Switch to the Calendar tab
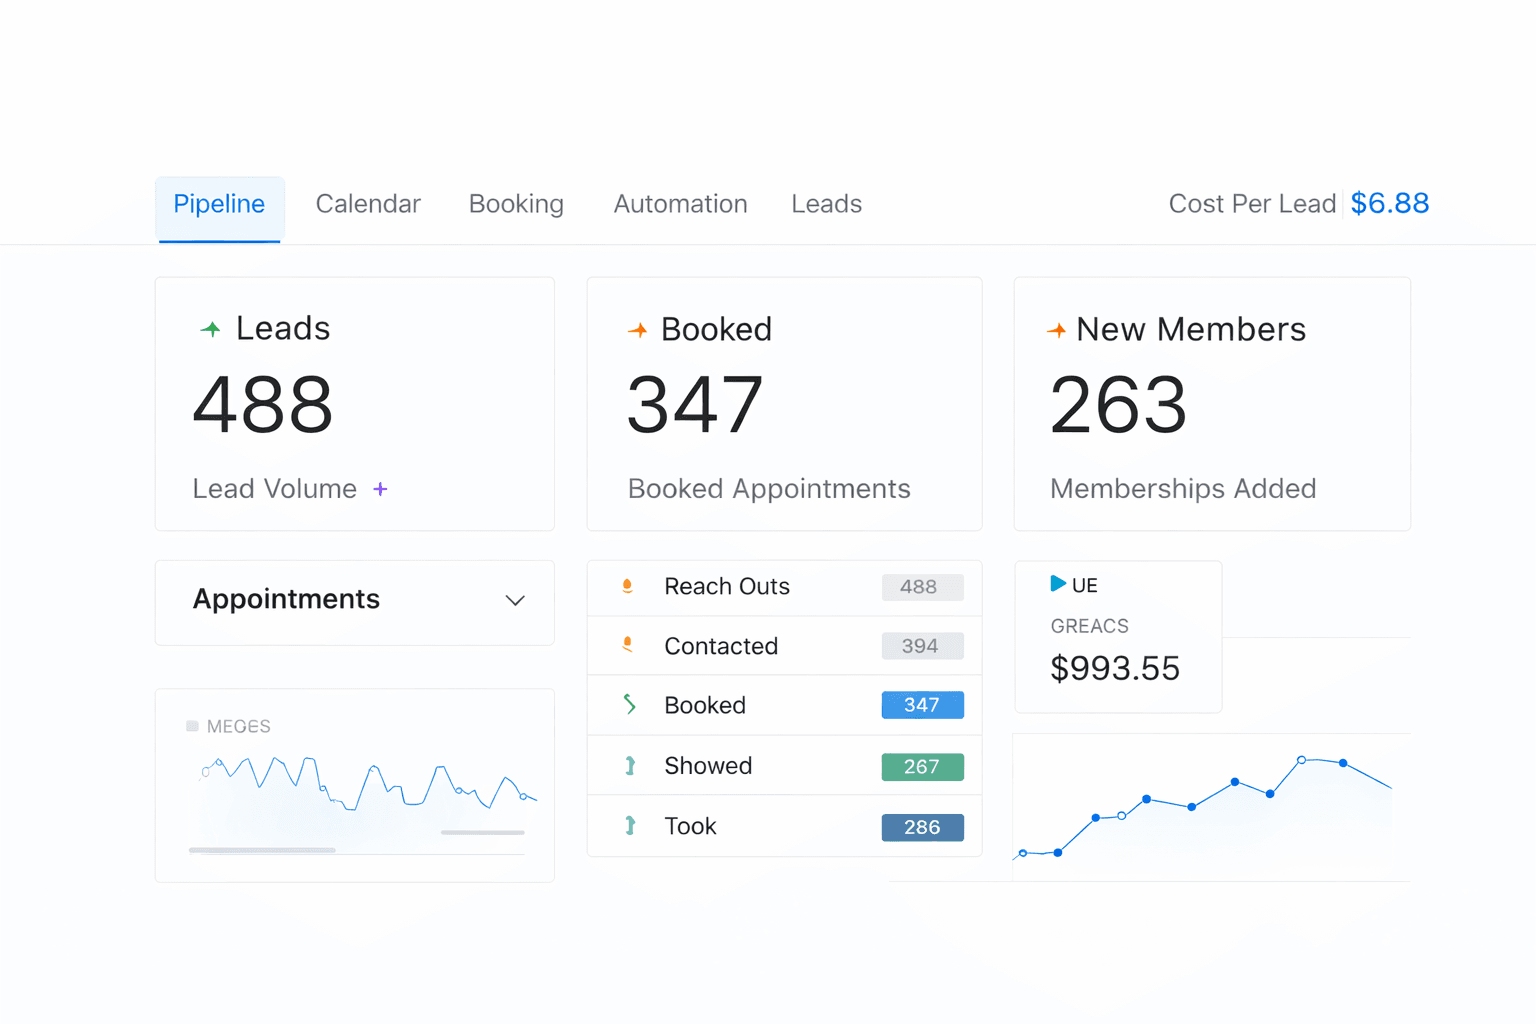This screenshot has width=1536, height=1024. point(368,204)
